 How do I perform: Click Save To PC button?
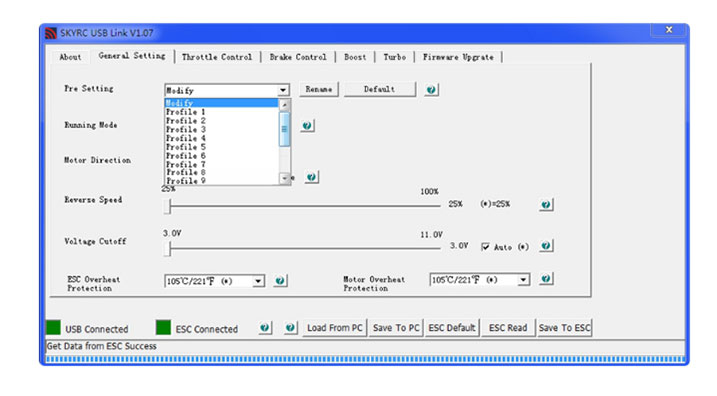[396, 328]
